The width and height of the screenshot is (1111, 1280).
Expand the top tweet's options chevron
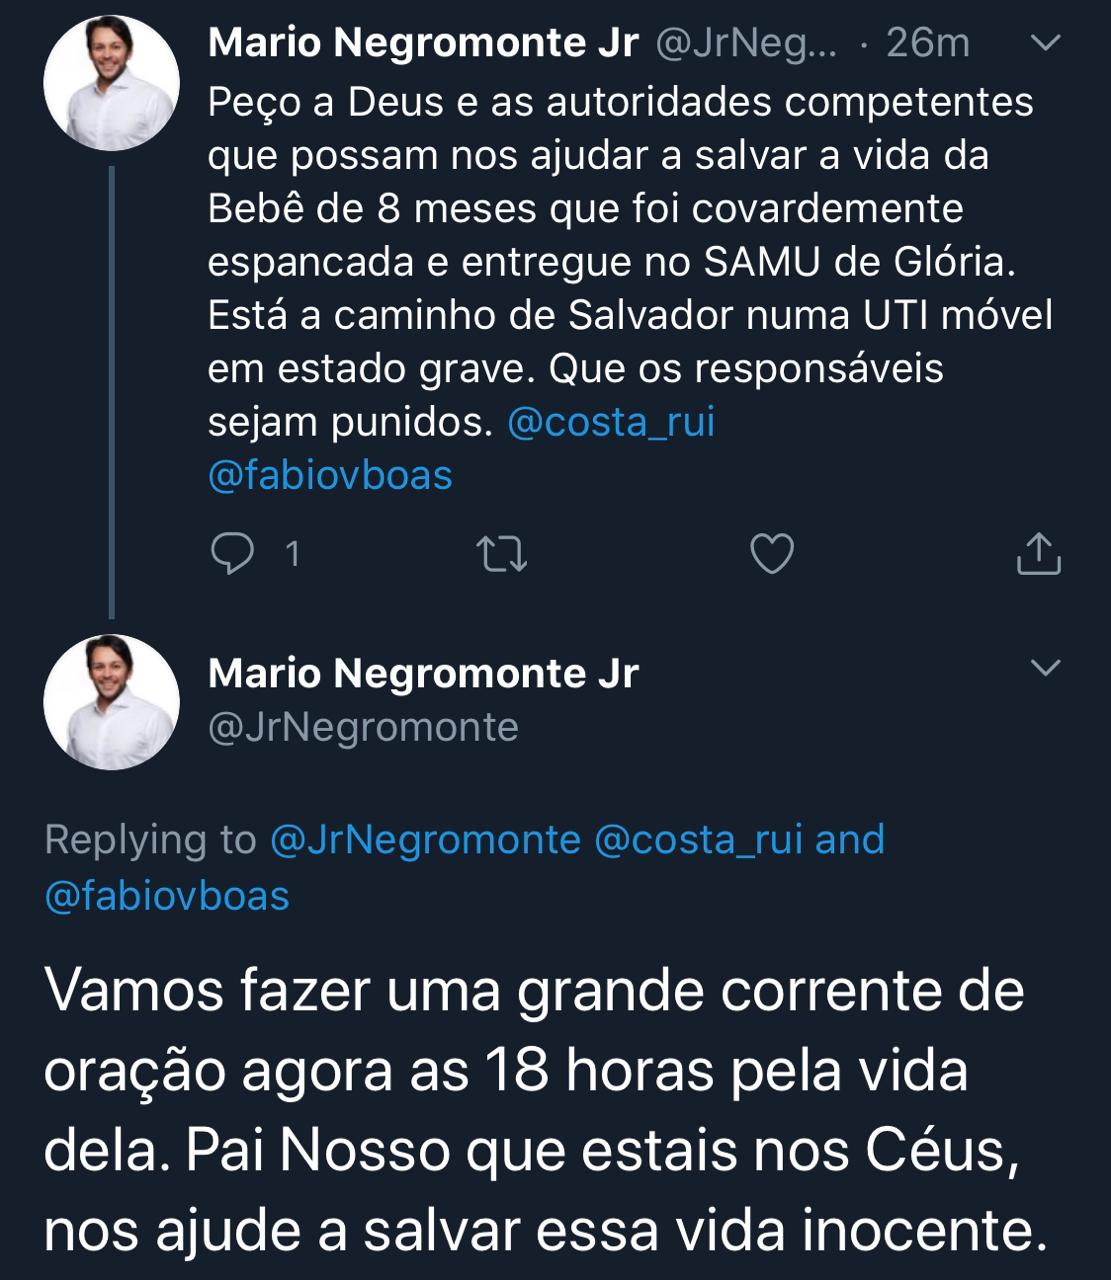(x=1045, y=43)
